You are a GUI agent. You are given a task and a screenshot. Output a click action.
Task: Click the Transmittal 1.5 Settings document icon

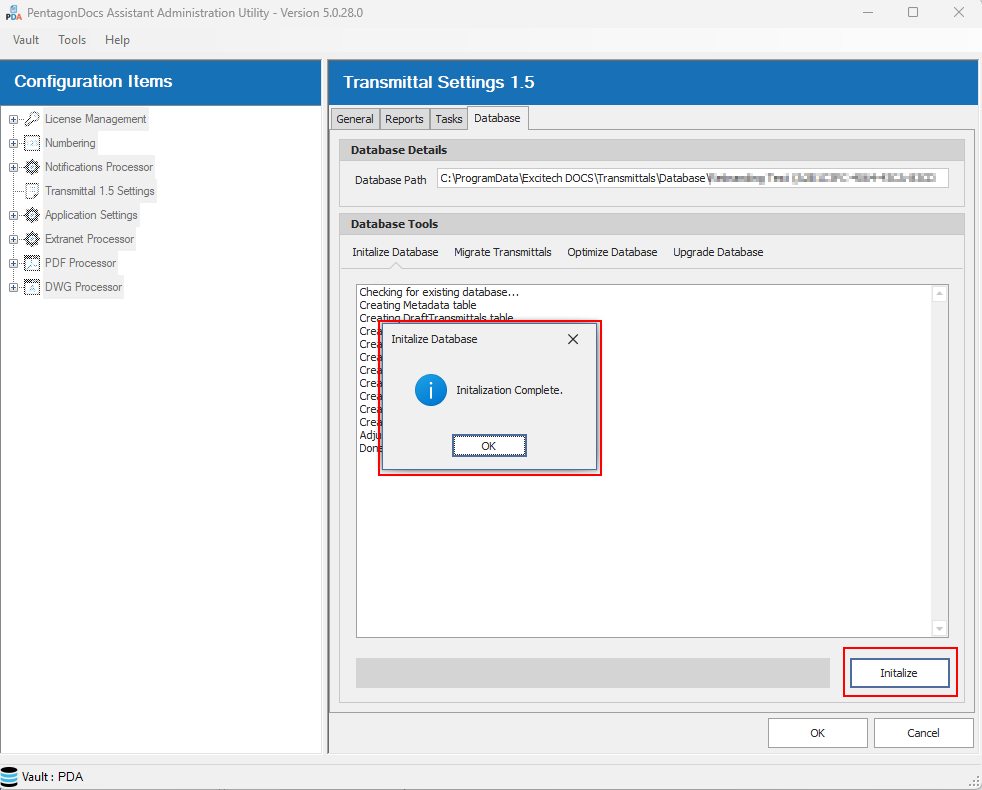(32, 191)
